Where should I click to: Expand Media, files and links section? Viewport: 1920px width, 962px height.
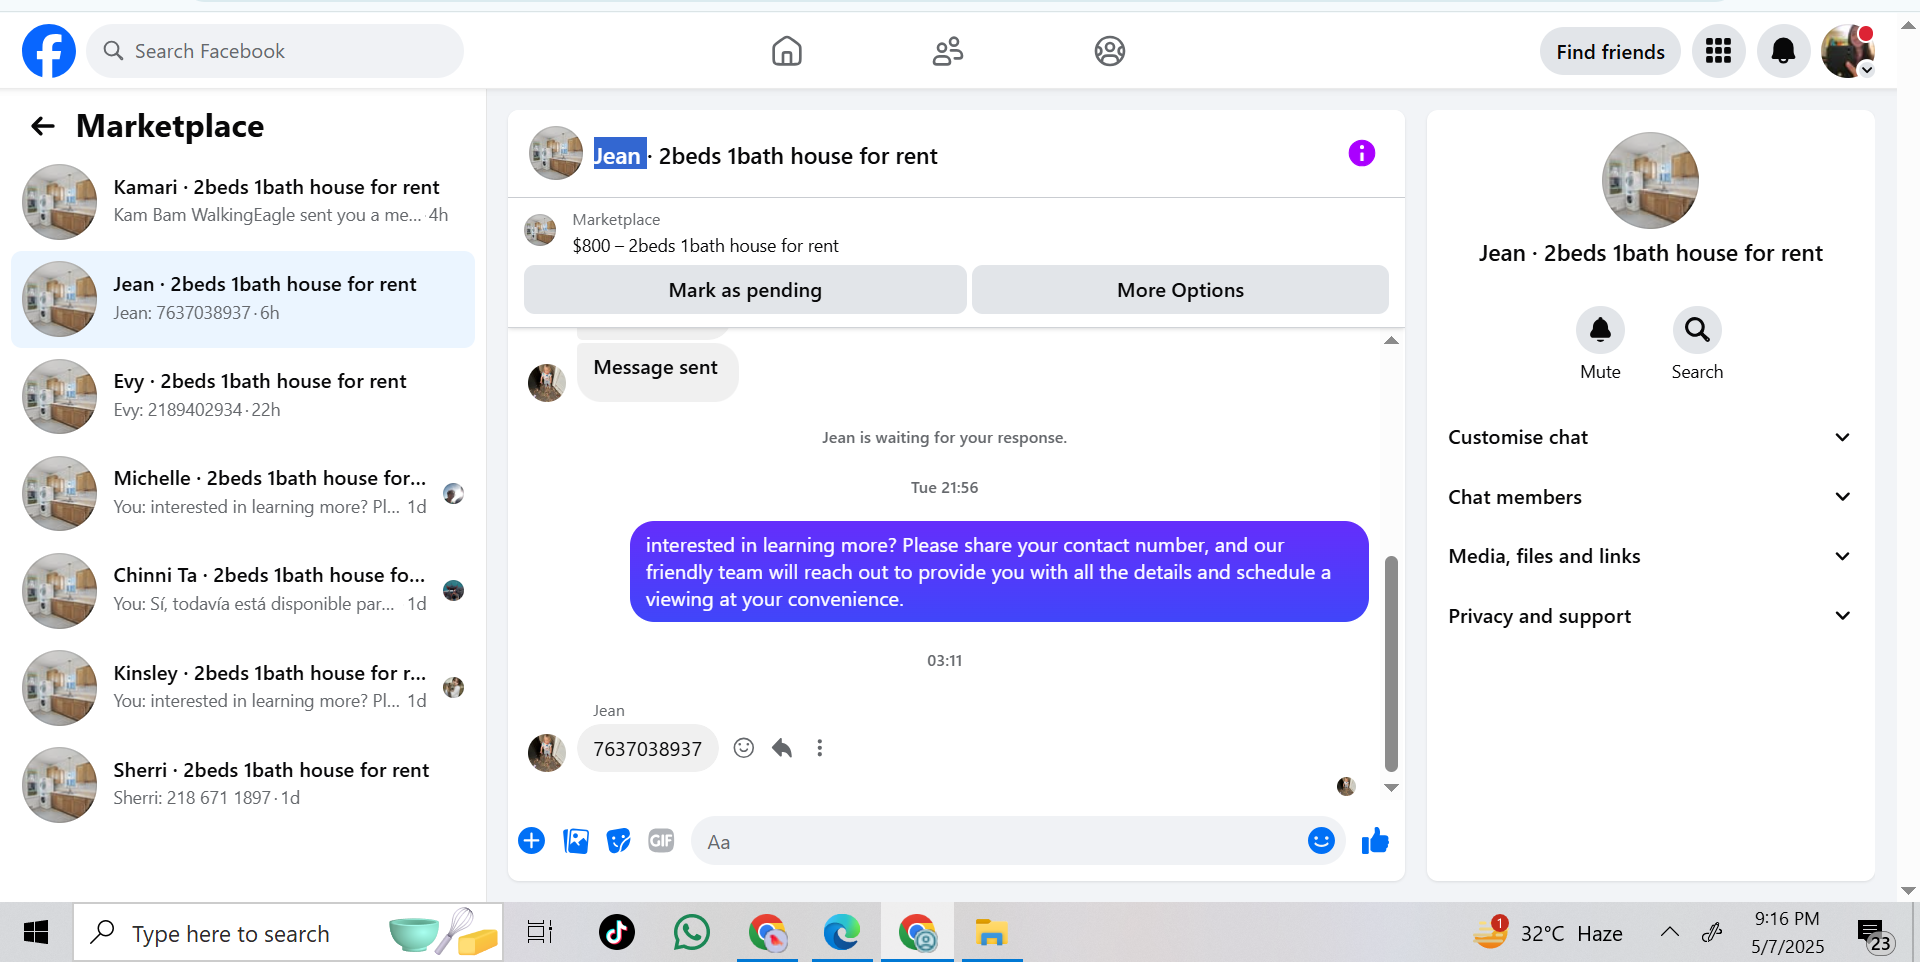[x=1650, y=556]
